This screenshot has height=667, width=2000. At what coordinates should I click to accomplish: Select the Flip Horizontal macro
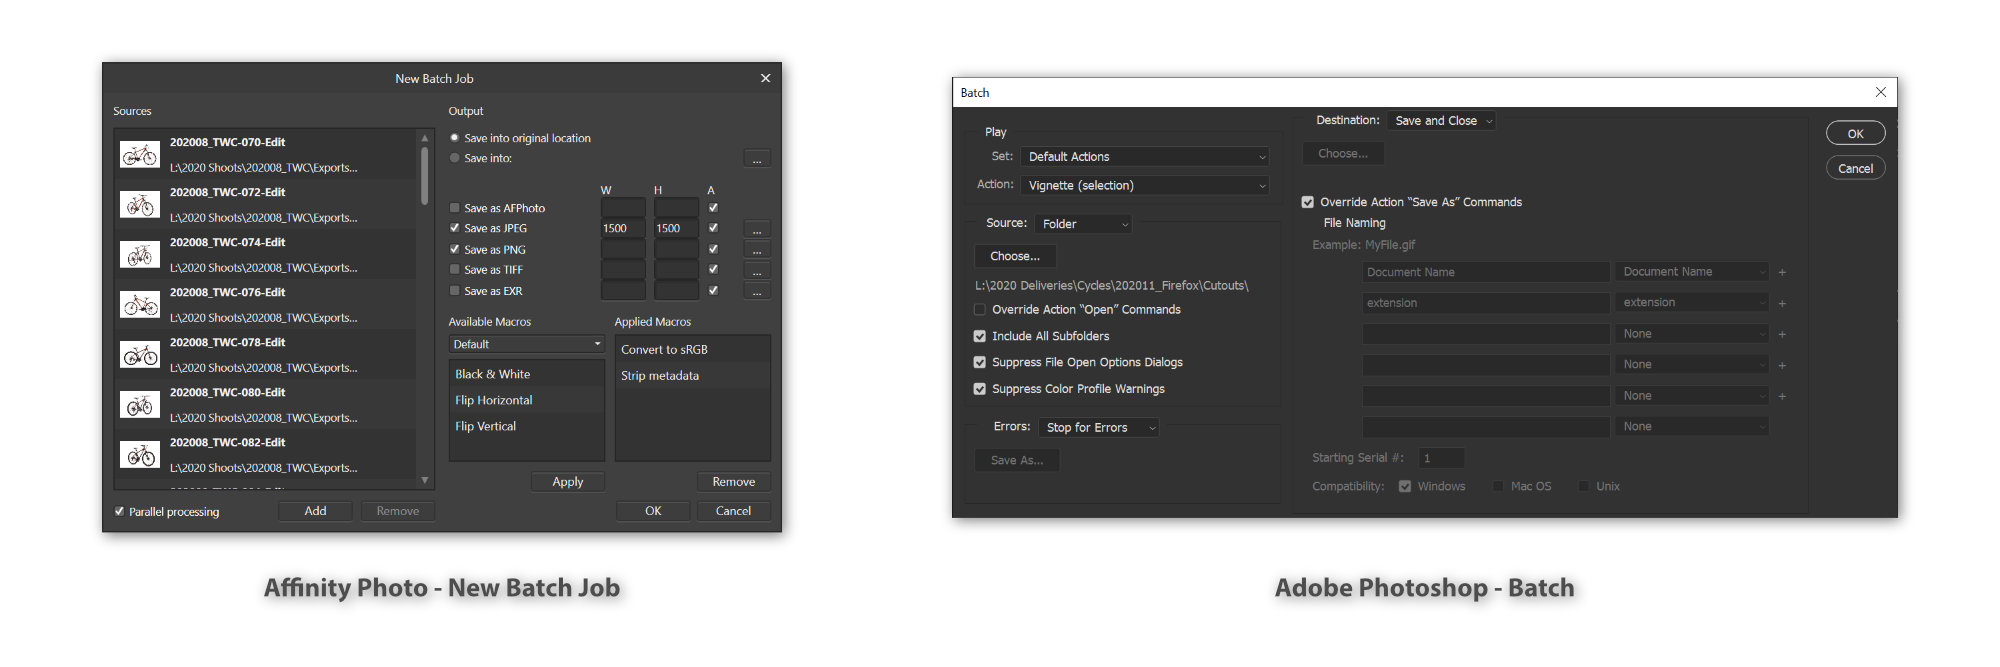[x=527, y=400]
